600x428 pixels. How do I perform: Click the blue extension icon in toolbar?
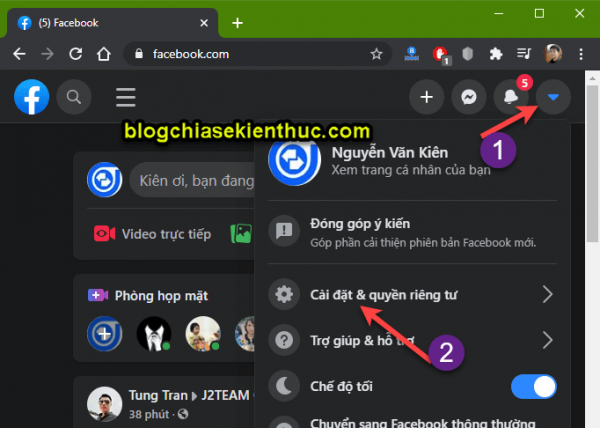click(x=412, y=54)
